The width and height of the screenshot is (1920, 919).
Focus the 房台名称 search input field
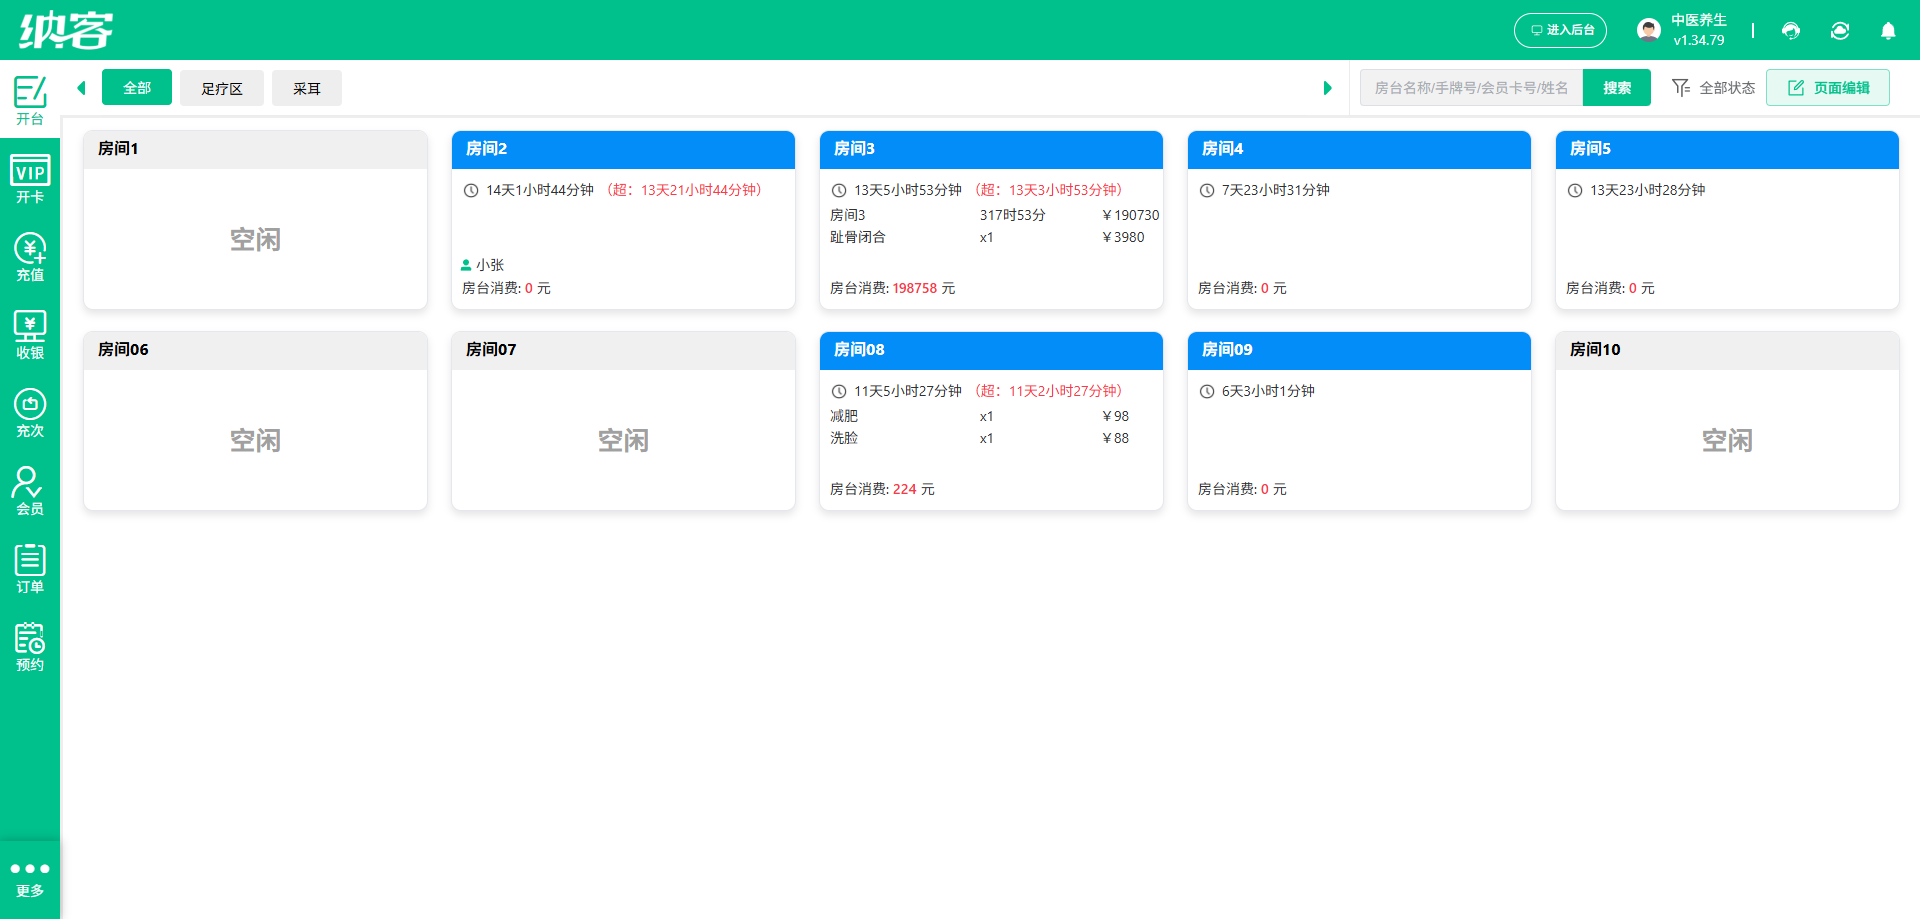[x=1471, y=88]
